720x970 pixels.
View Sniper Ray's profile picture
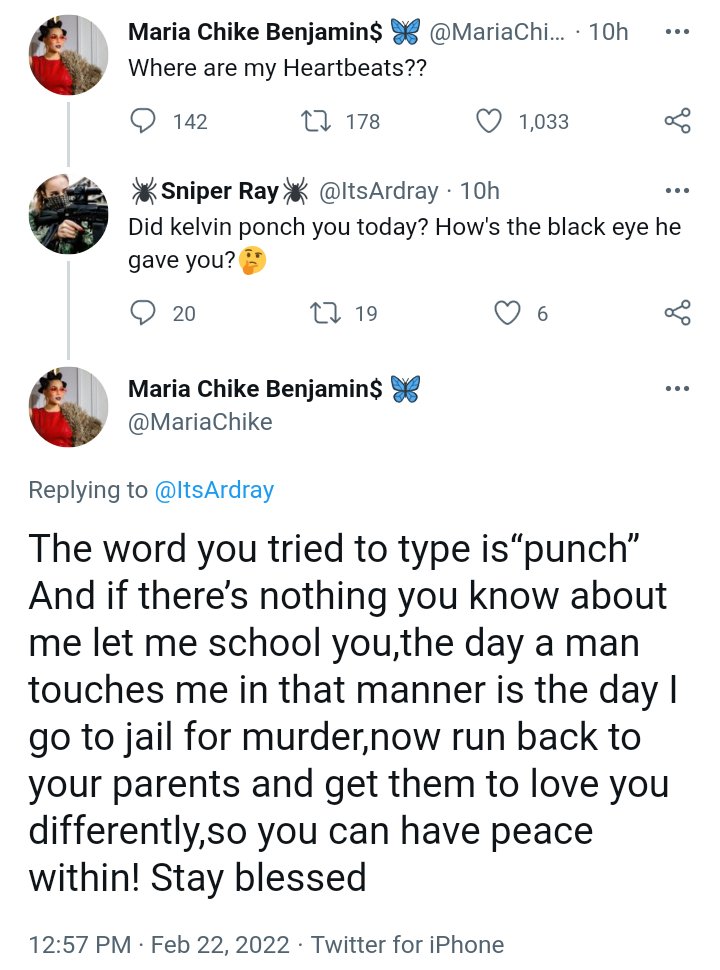[68, 214]
